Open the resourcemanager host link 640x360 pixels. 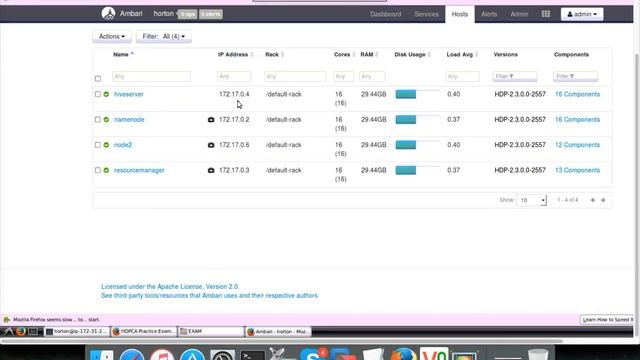pos(139,170)
